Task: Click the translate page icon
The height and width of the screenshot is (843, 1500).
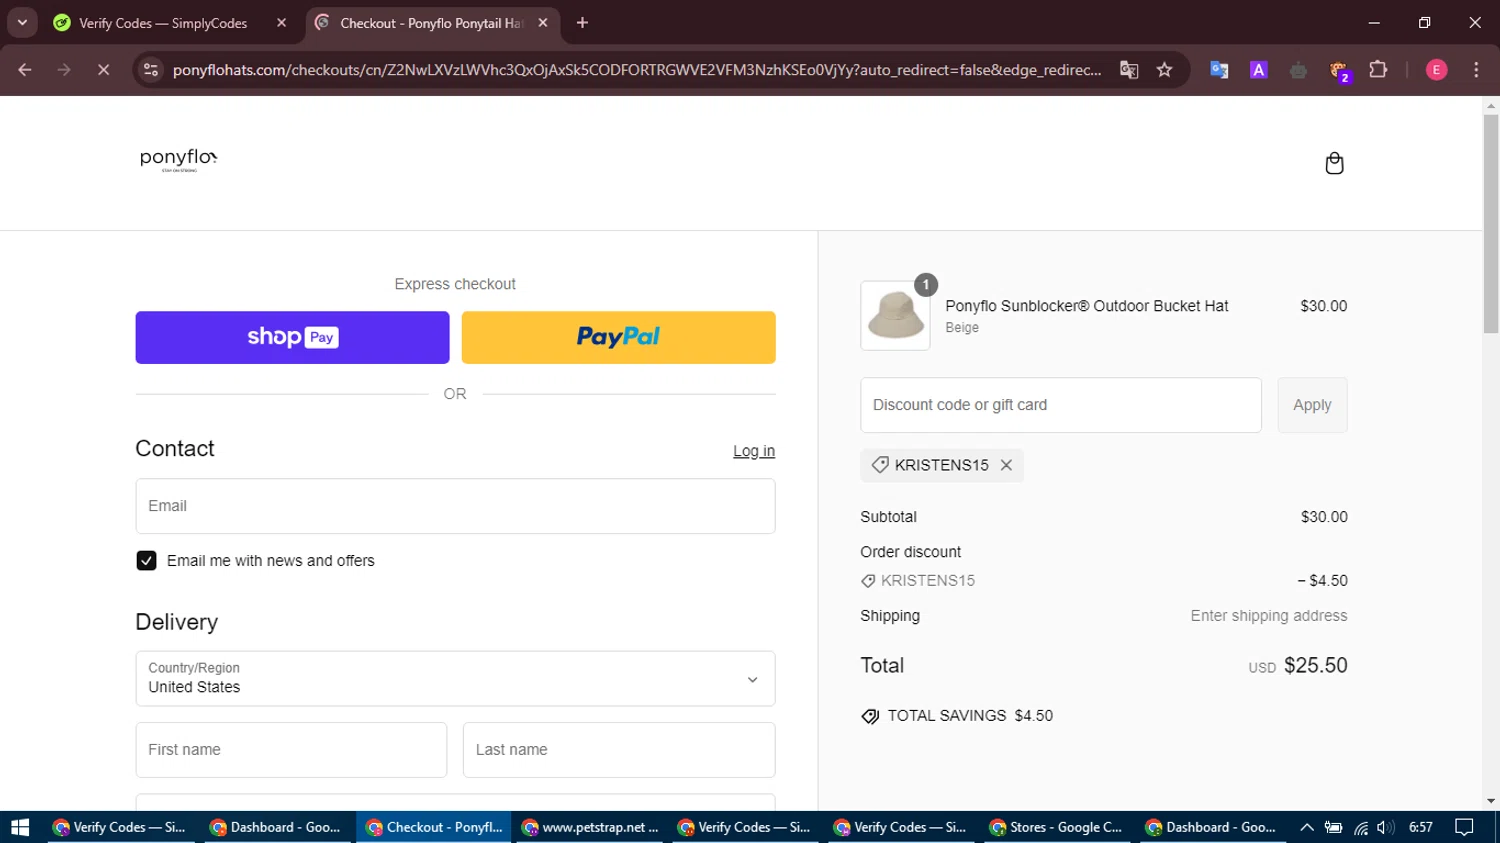Action: 1129,70
